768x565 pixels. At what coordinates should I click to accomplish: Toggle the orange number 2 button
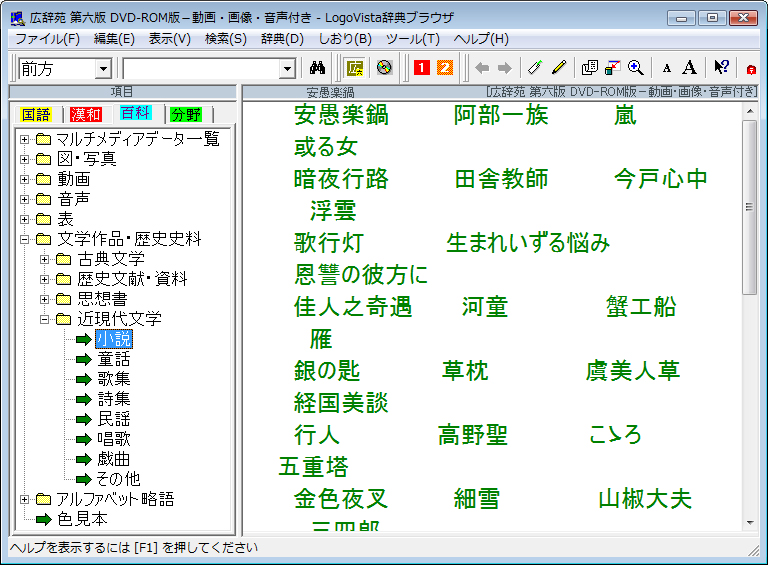[x=445, y=68]
